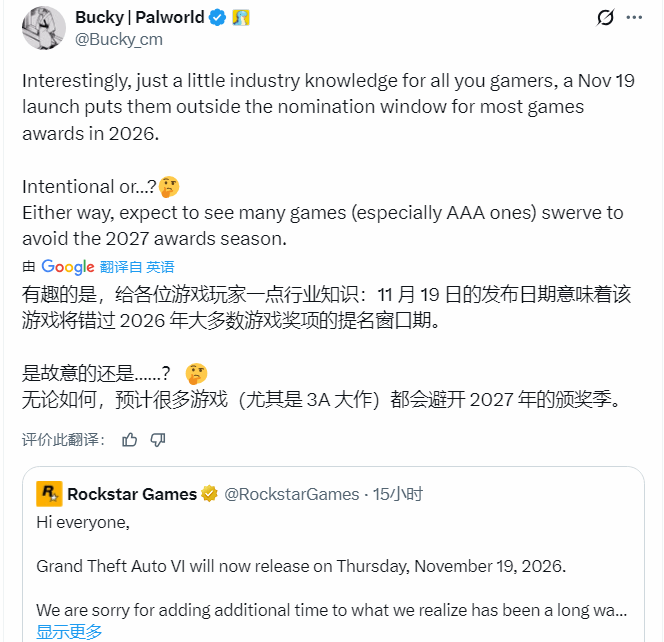
Task: Click the Grok icon on Bucky's post
Action: pyautogui.click(x=604, y=17)
